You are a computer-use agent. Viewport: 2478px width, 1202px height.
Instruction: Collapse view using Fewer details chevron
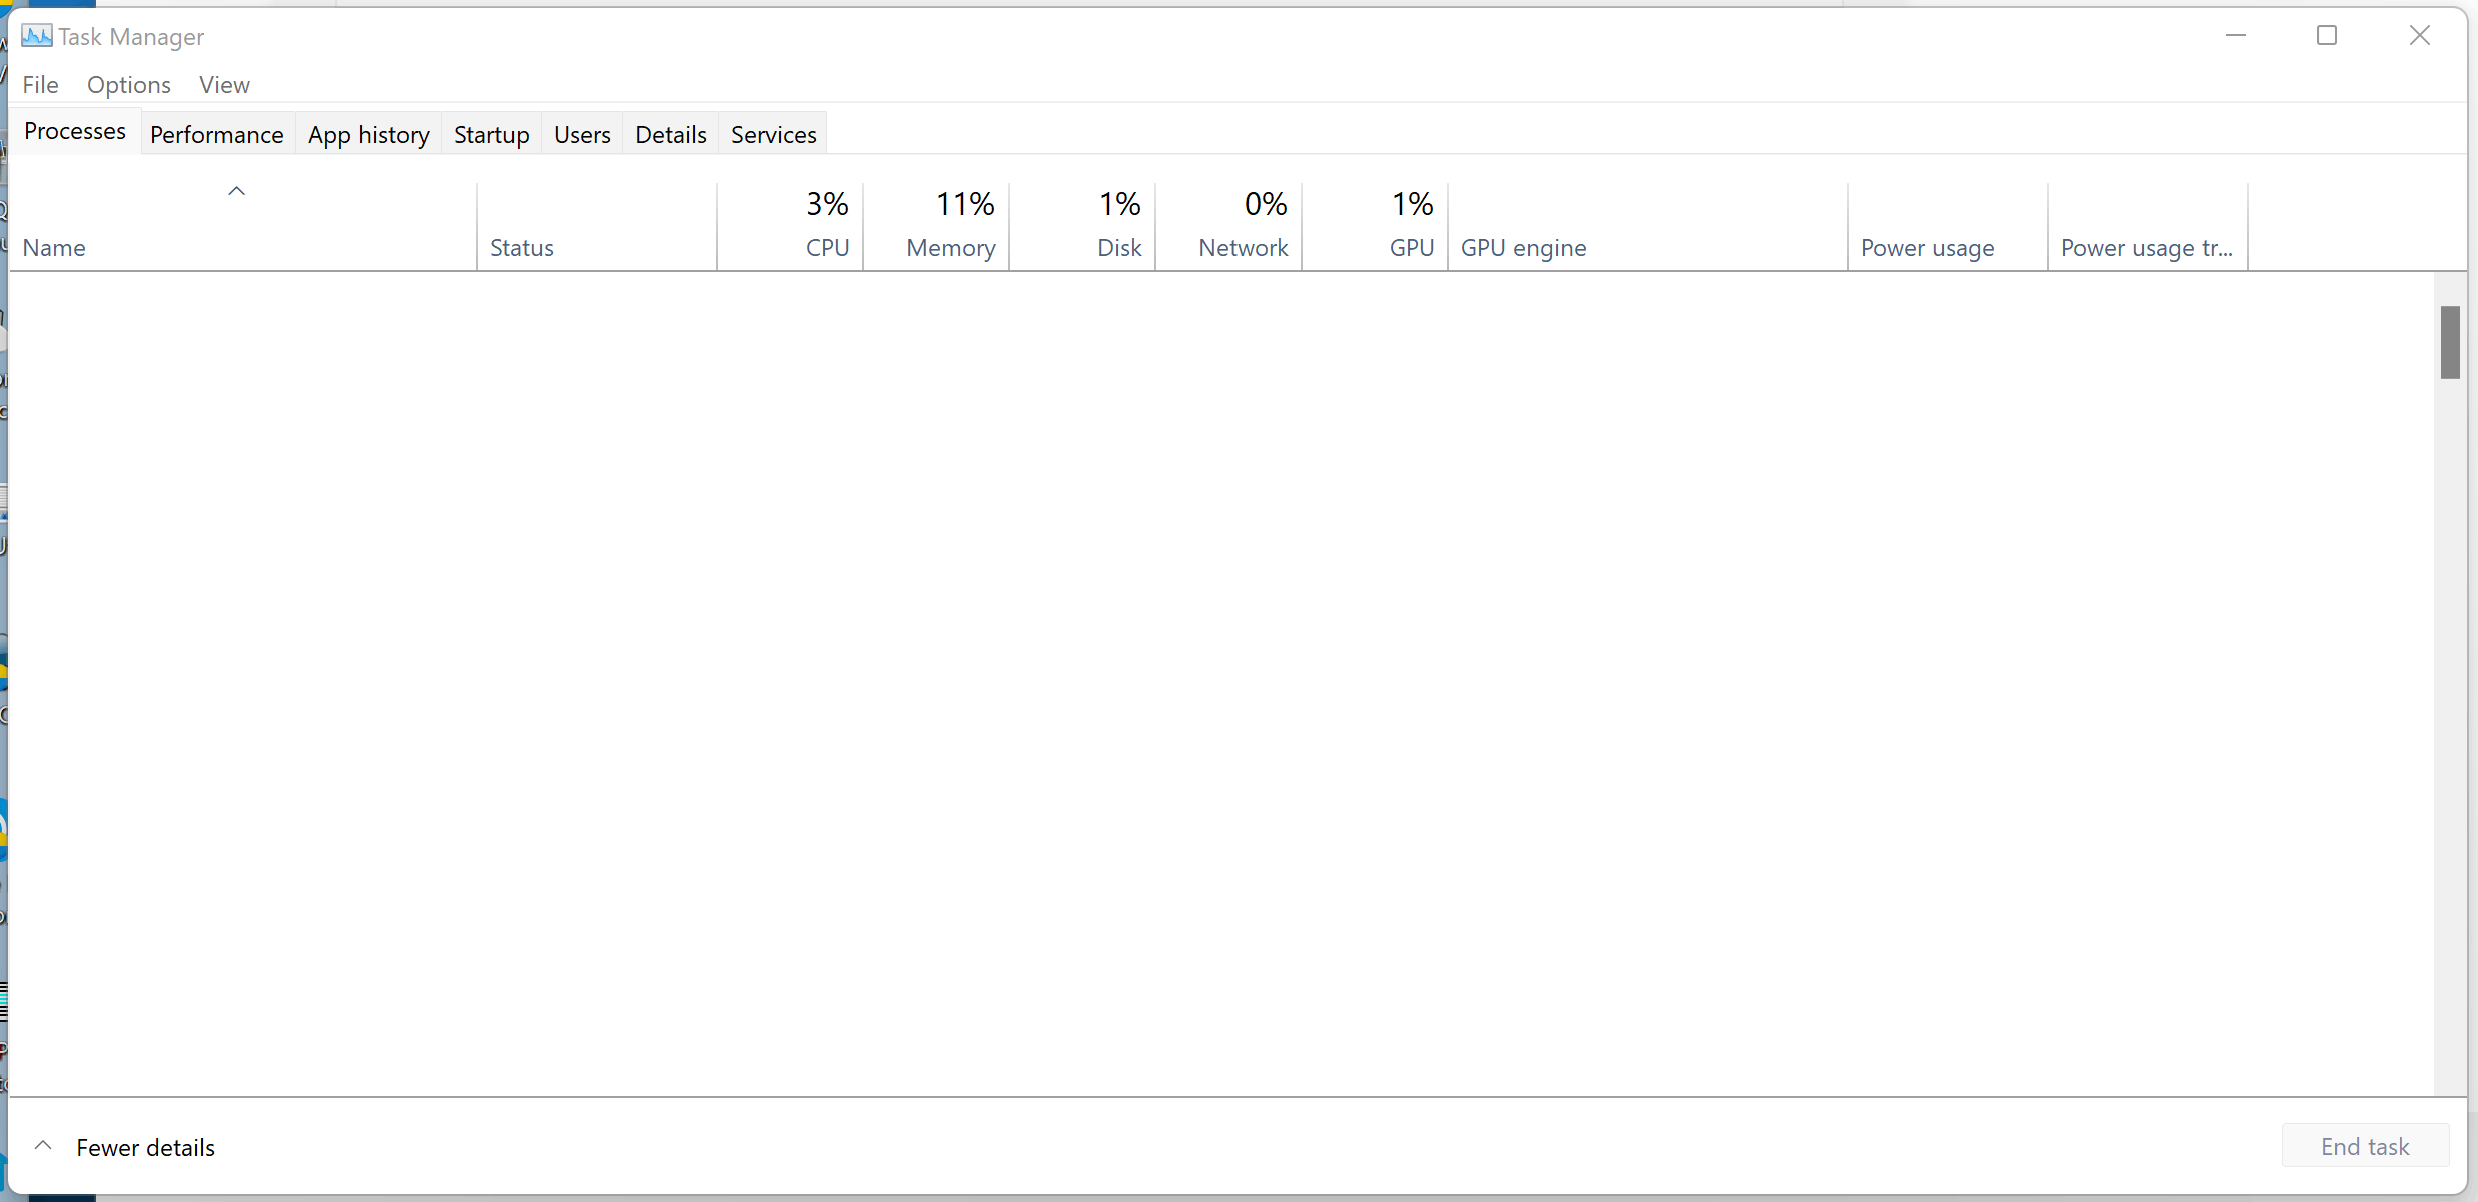pyautogui.click(x=43, y=1146)
